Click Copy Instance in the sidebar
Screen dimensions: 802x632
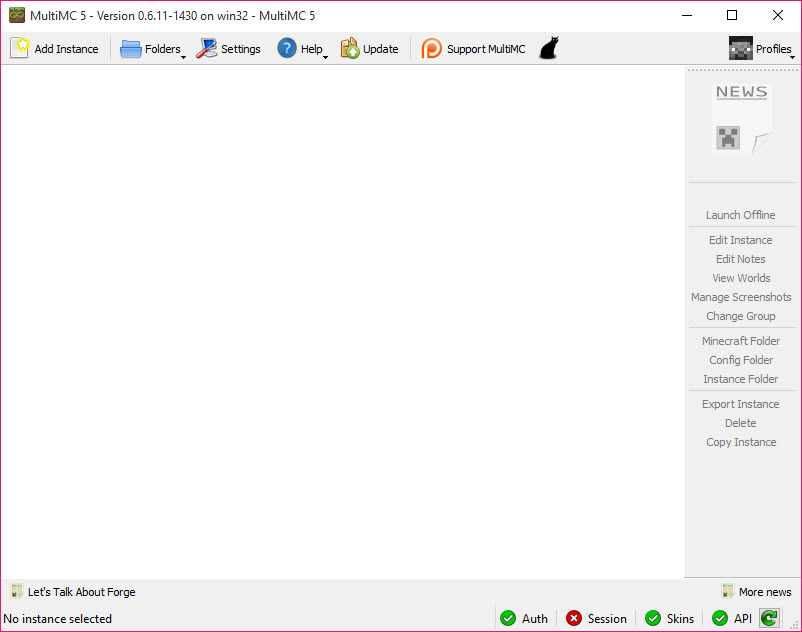pyautogui.click(x=741, y=442)
